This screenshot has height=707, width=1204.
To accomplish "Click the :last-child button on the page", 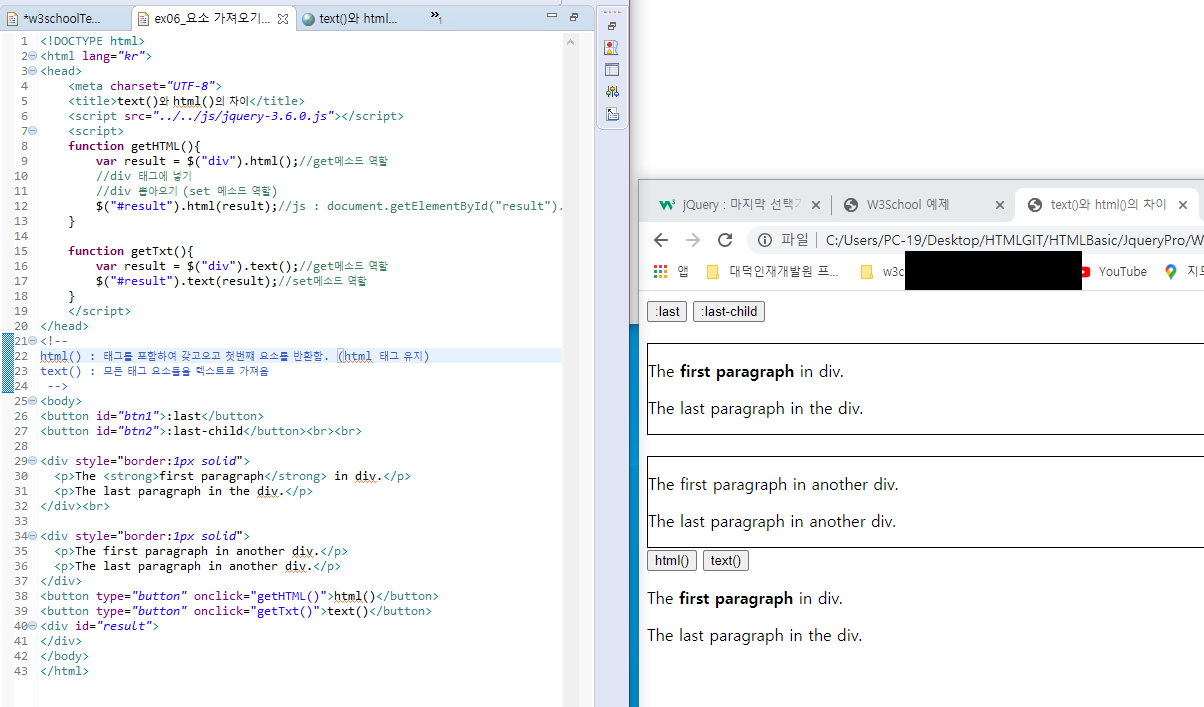I will pyautogui.click(x=730, y=312).
